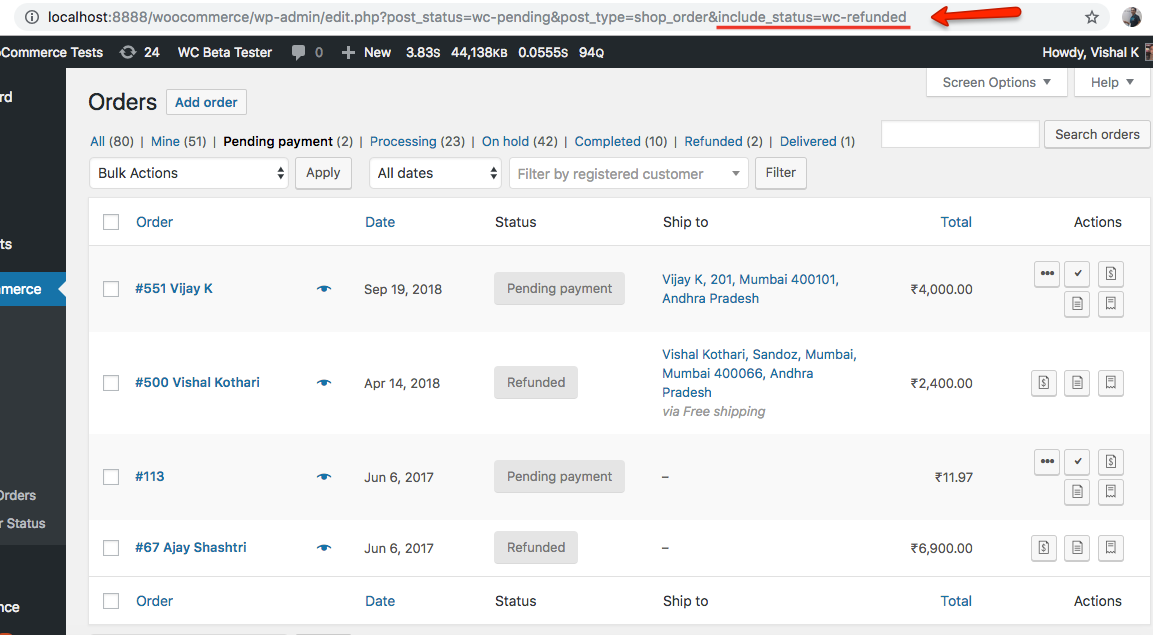The height and width of the screenshot is (635, 1153).
Task: Click the lined document icon for order #500
Action: tap(1077, 382)
